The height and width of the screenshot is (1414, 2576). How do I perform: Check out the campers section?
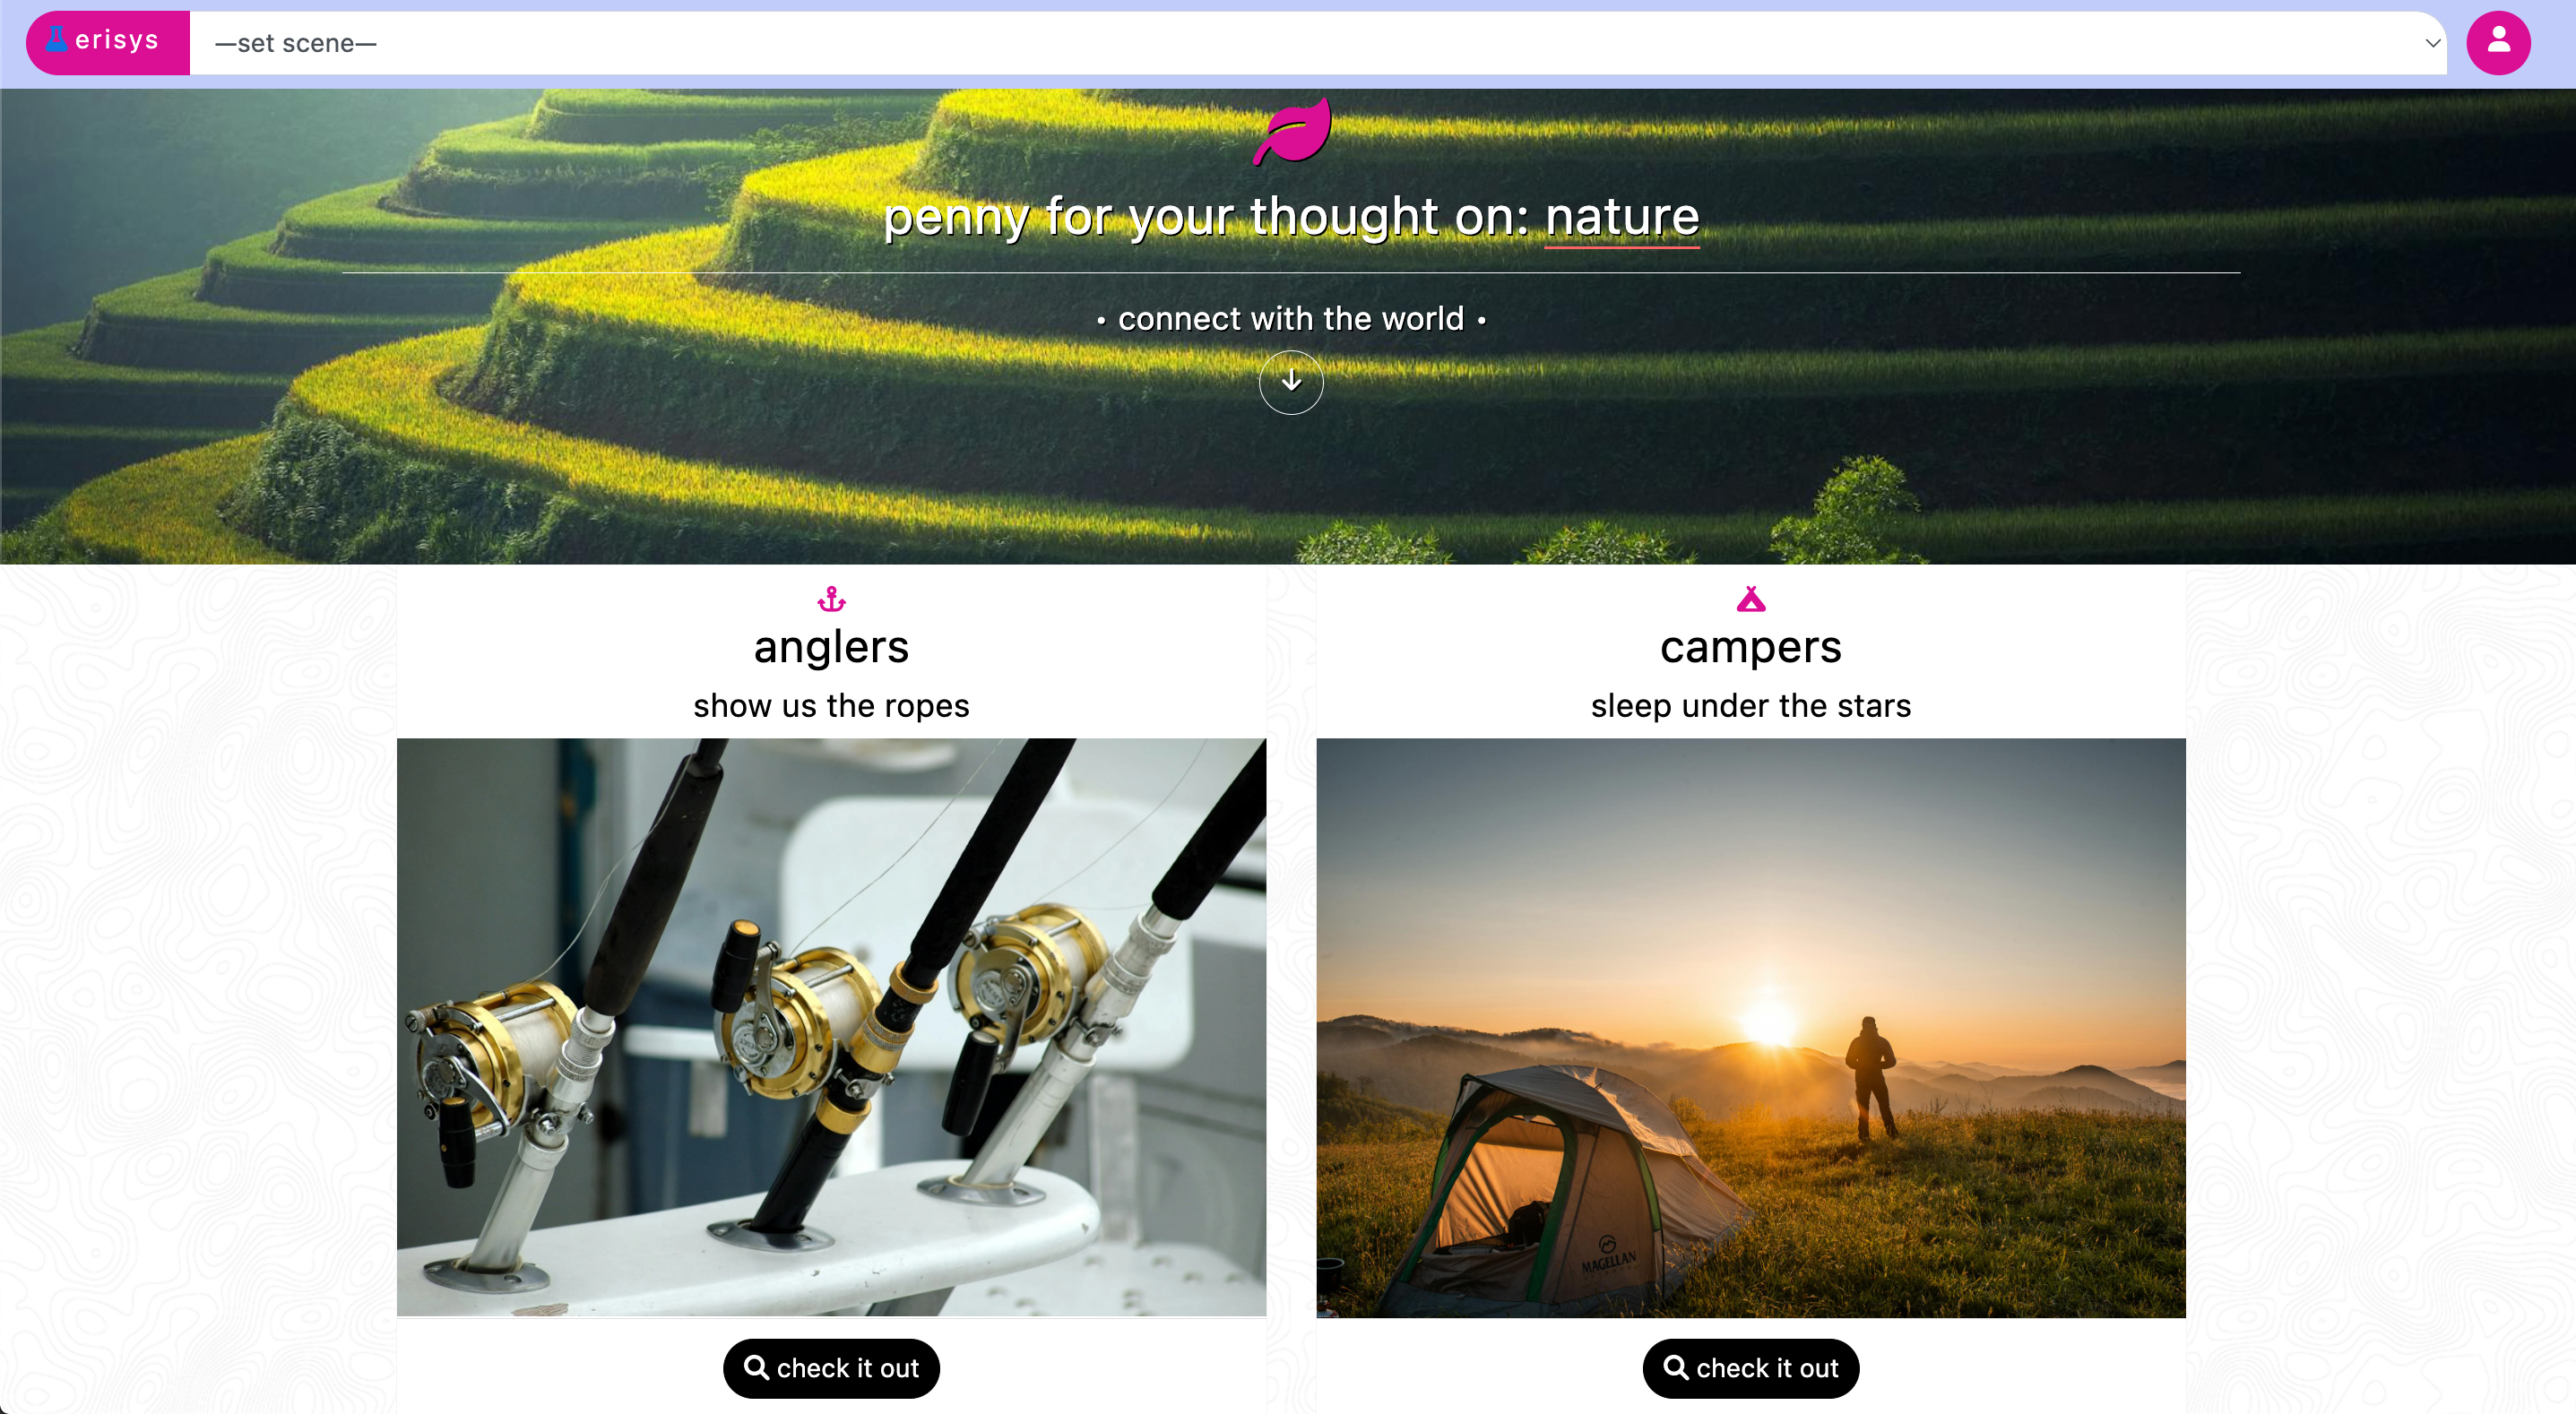coord(1751,1368)
